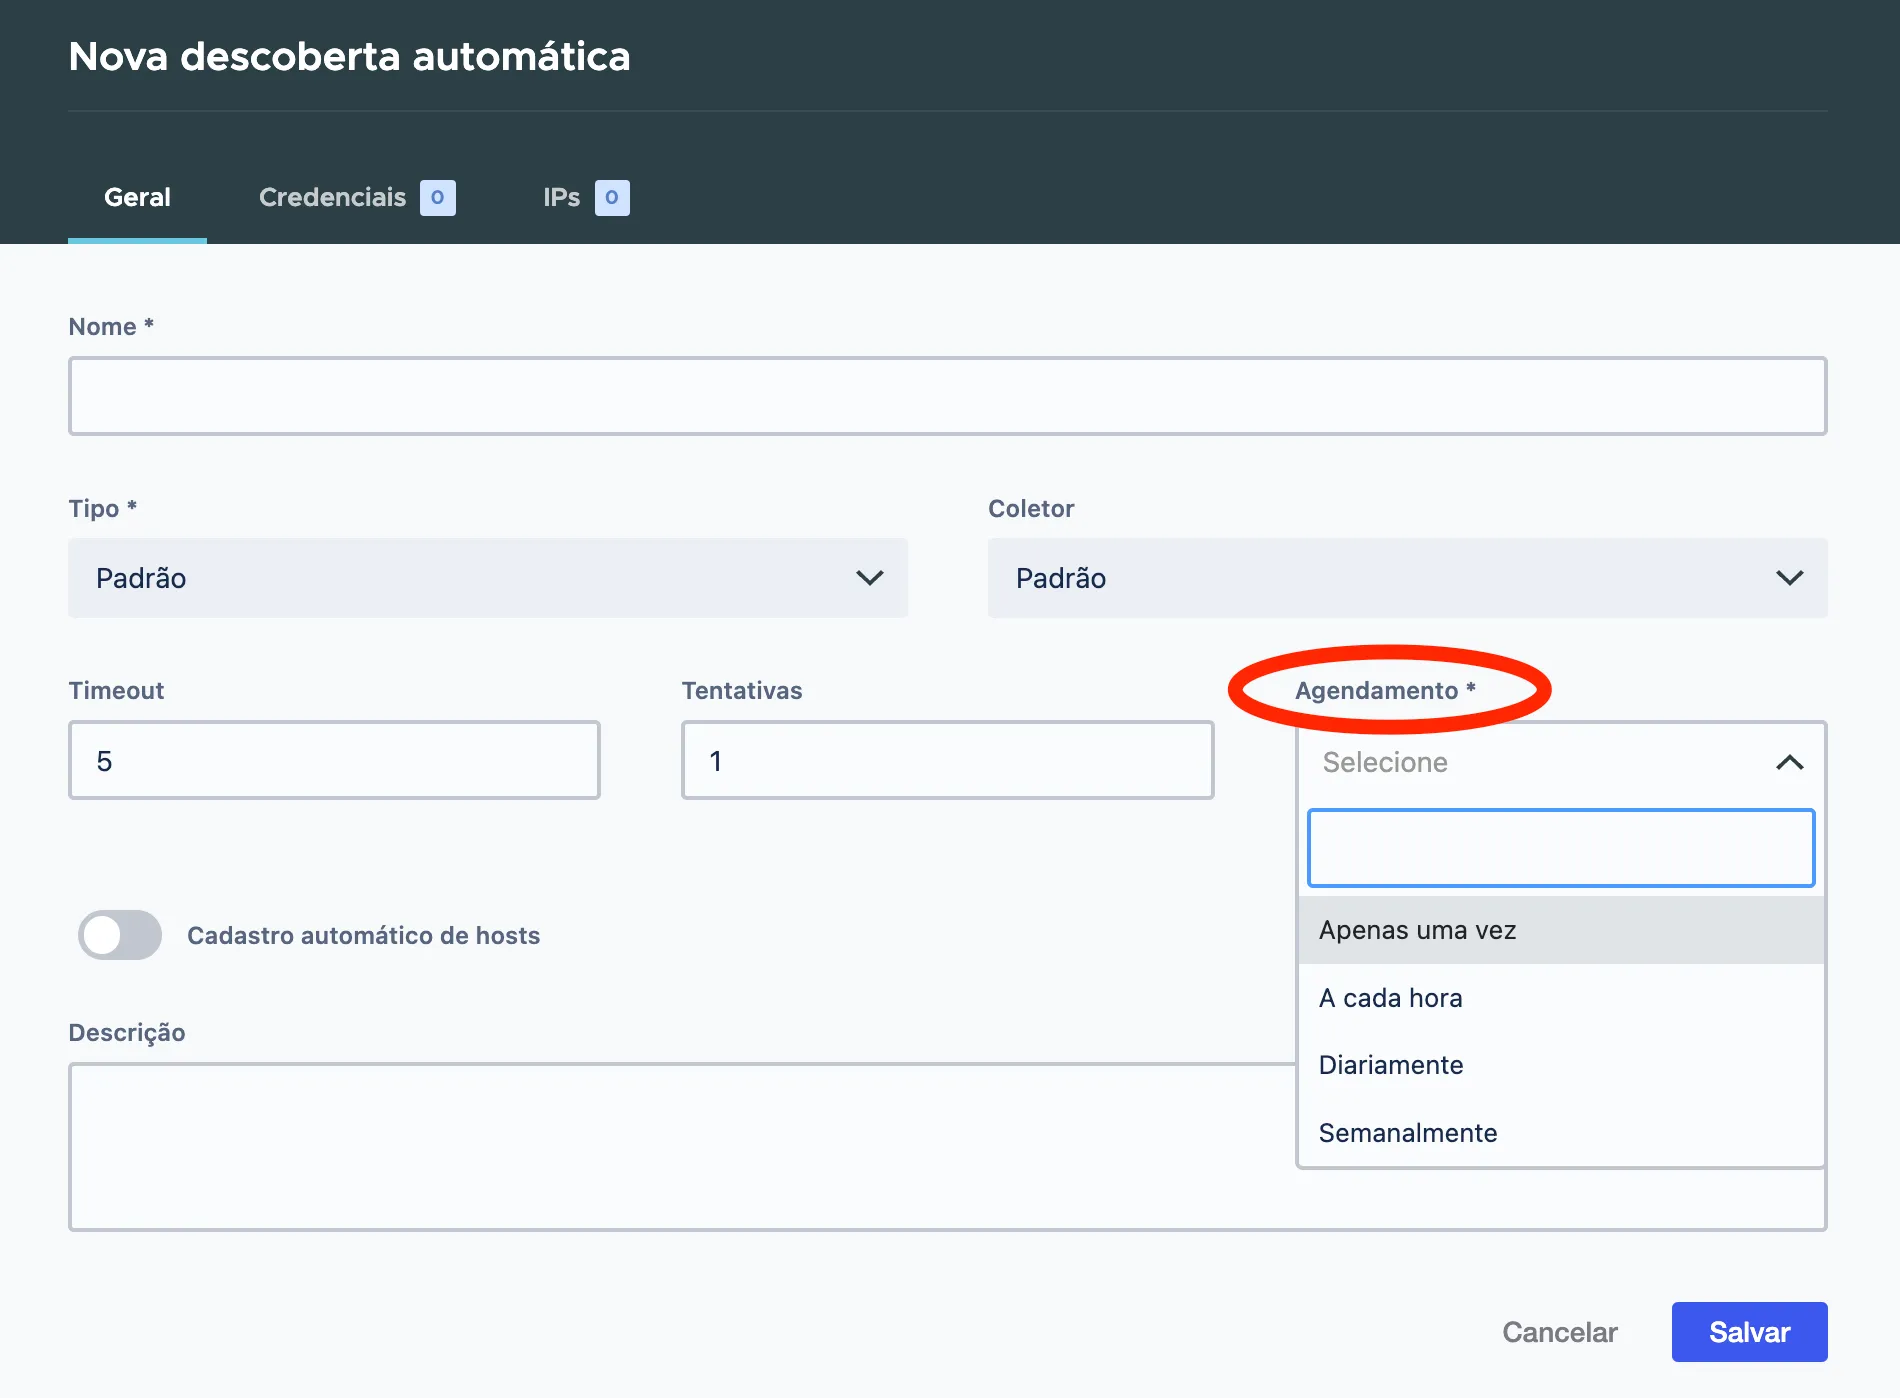Pick 'Semanalmente' schedule option
Image resolution: width=1900 pixels, height=1398 pixels.
pos(1561,1133)
